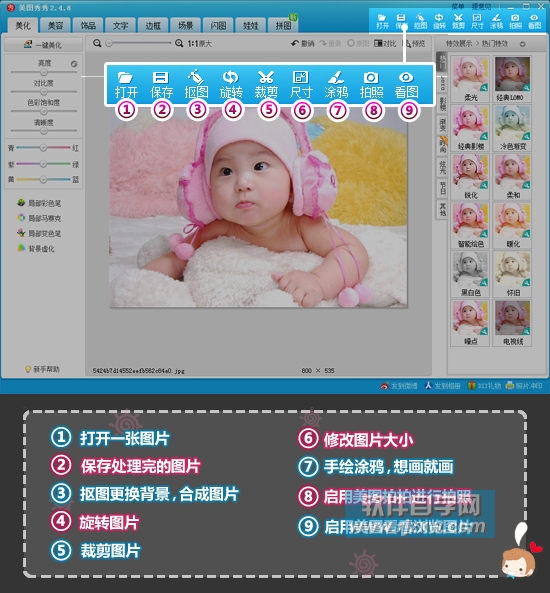This screenshot has width=550, height=593.
Task: Select the 美化 tab
Action: tap(23, 25)
